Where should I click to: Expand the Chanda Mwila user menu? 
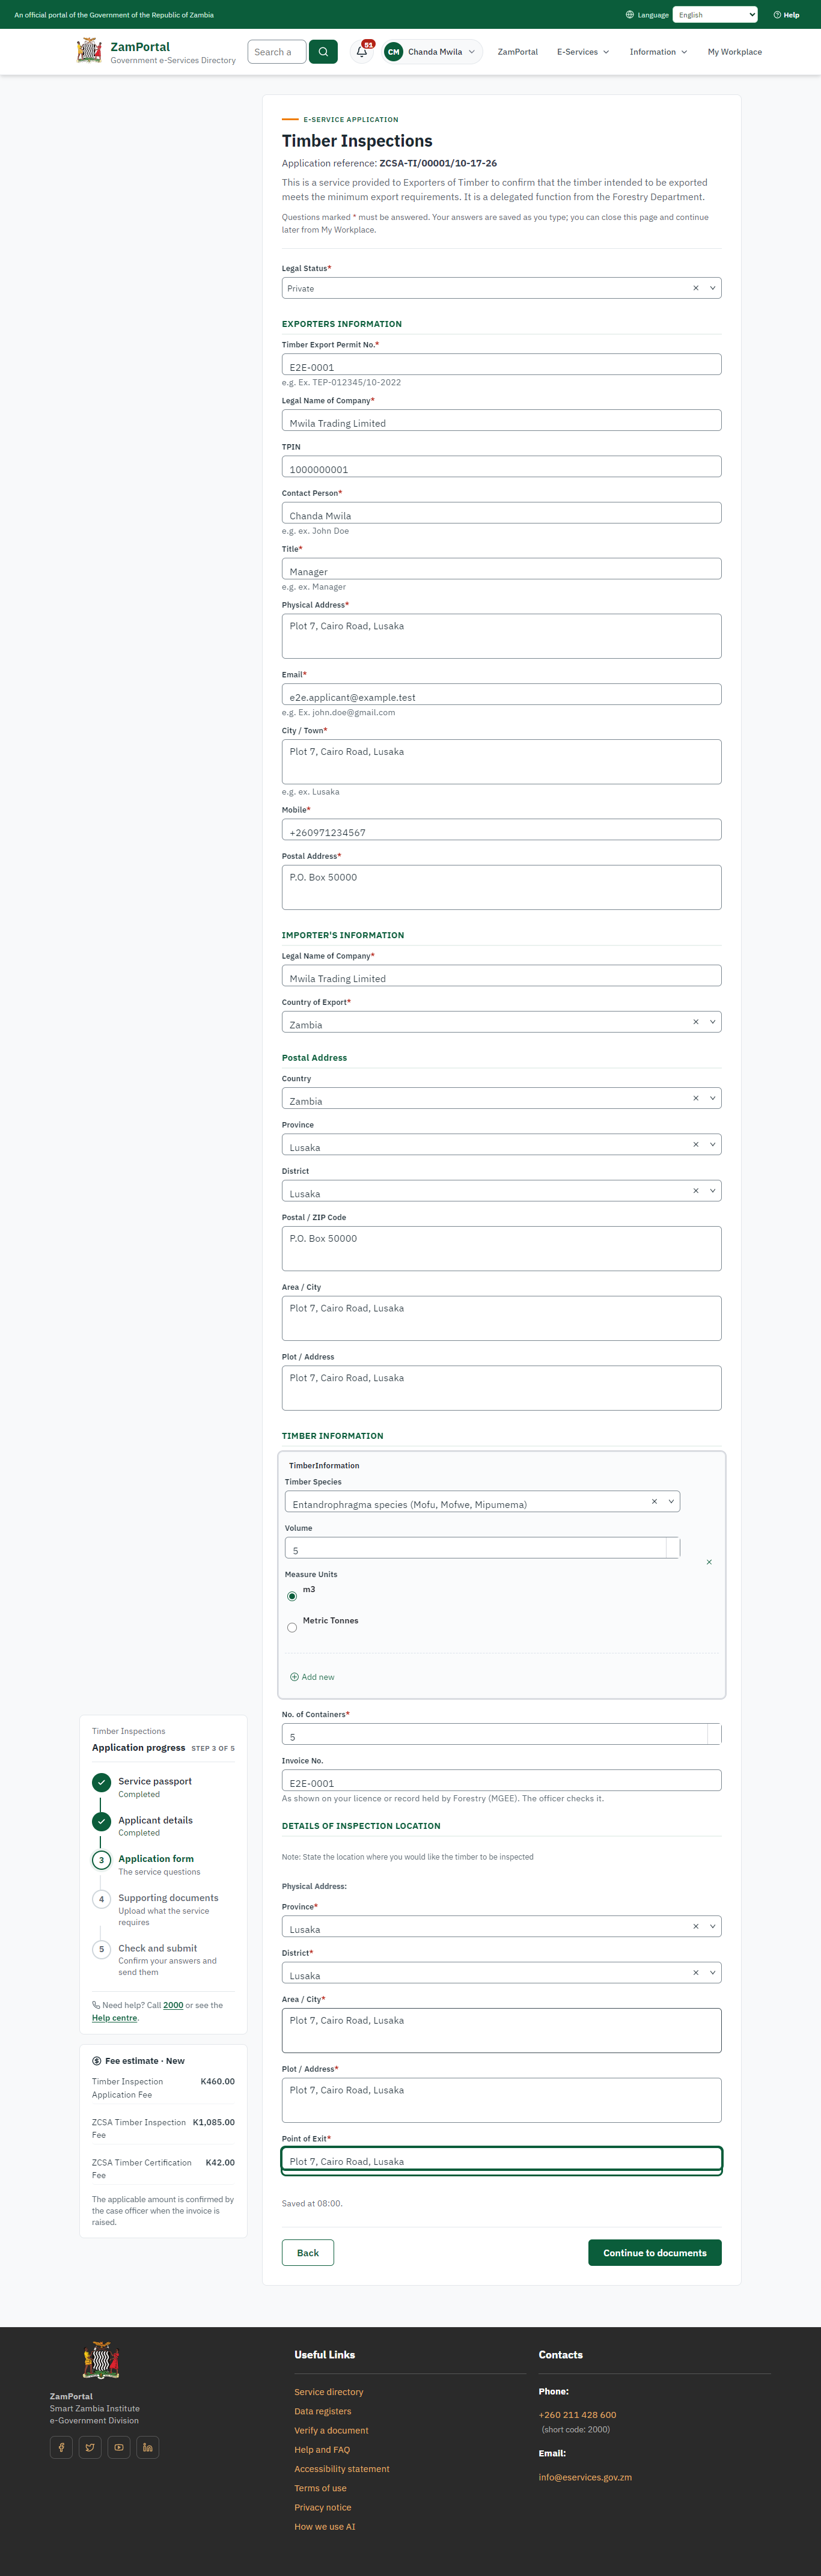(x=432, y=52)
